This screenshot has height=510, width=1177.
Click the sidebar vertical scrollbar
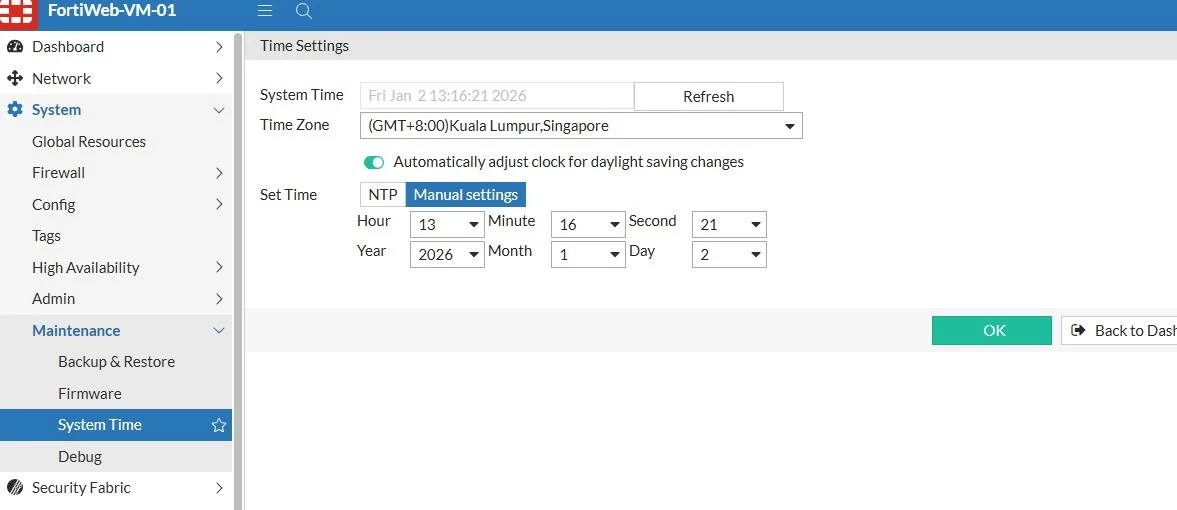[238, 270]
